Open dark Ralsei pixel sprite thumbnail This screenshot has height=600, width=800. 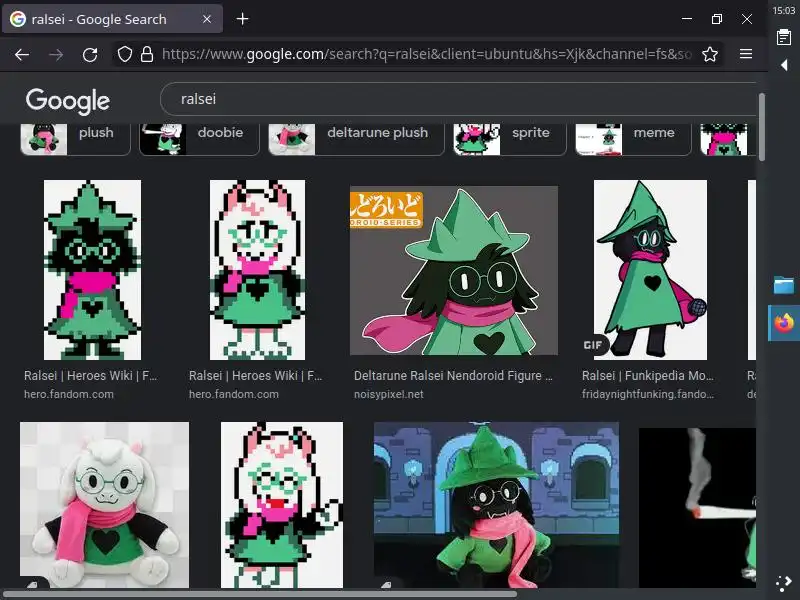point(92,270)
